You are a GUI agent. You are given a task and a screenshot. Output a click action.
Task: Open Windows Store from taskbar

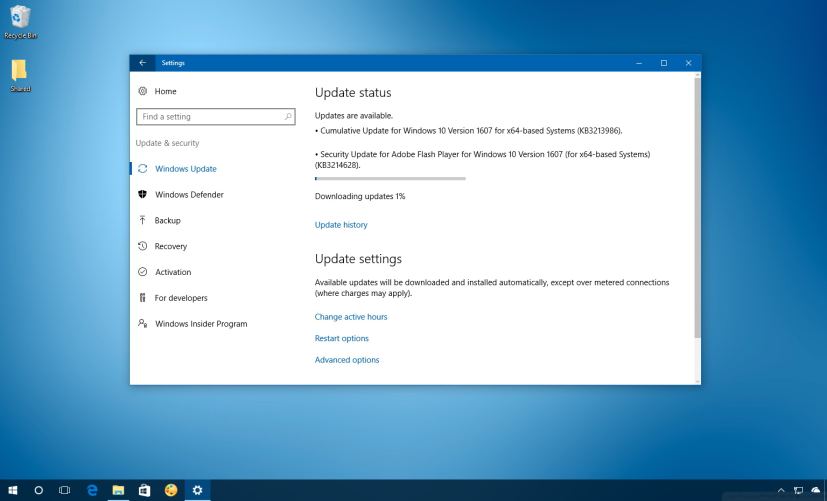145,490
